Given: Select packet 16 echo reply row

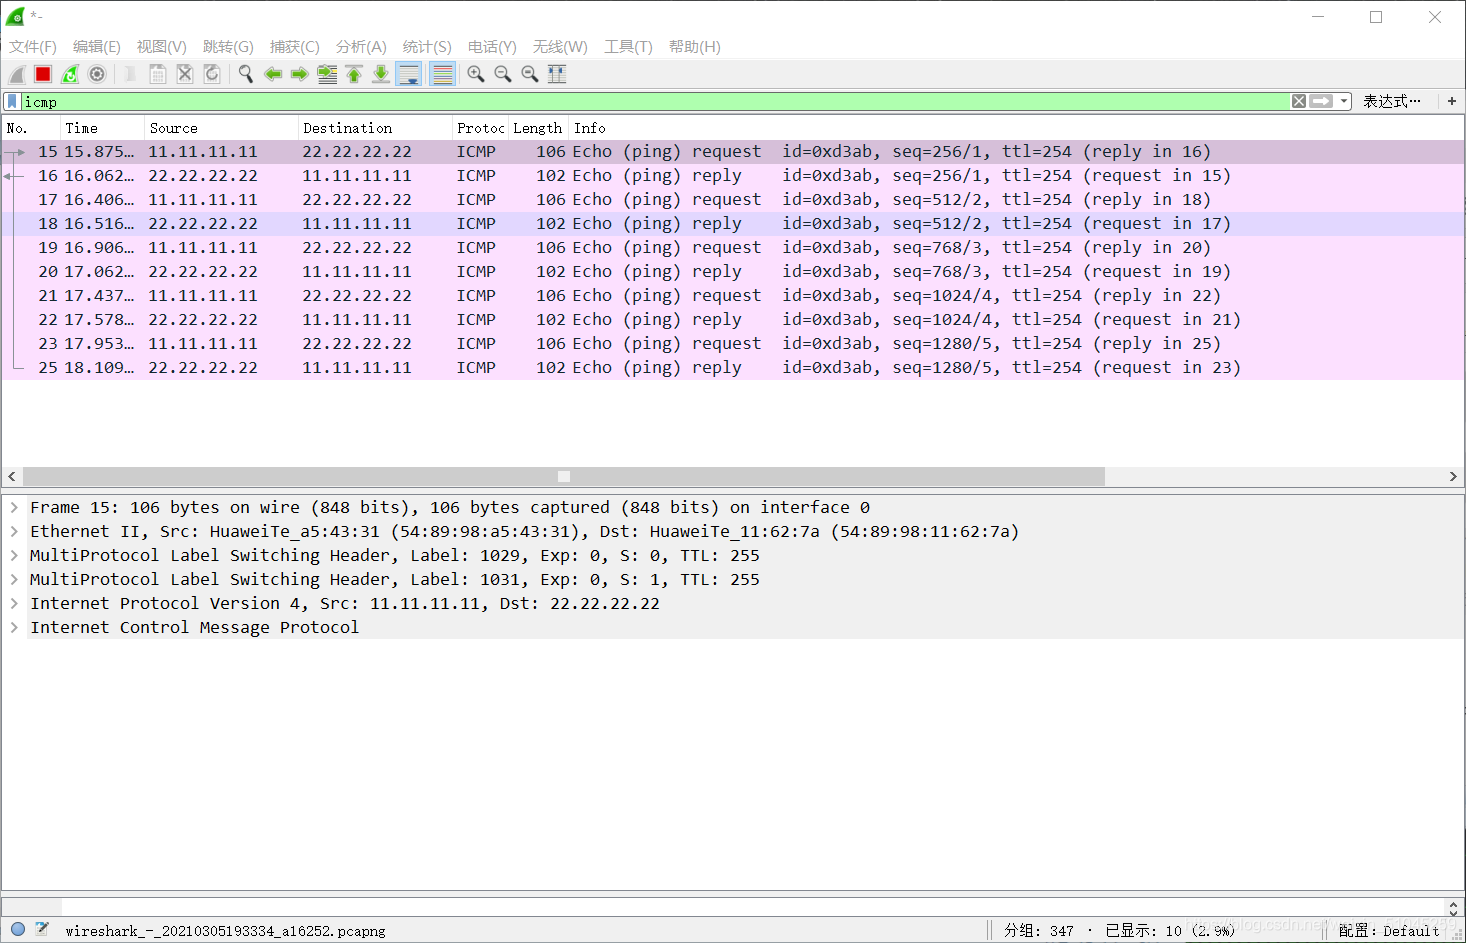Looking at the screenshot, I should pyautogui.click(x=733, y=176).
